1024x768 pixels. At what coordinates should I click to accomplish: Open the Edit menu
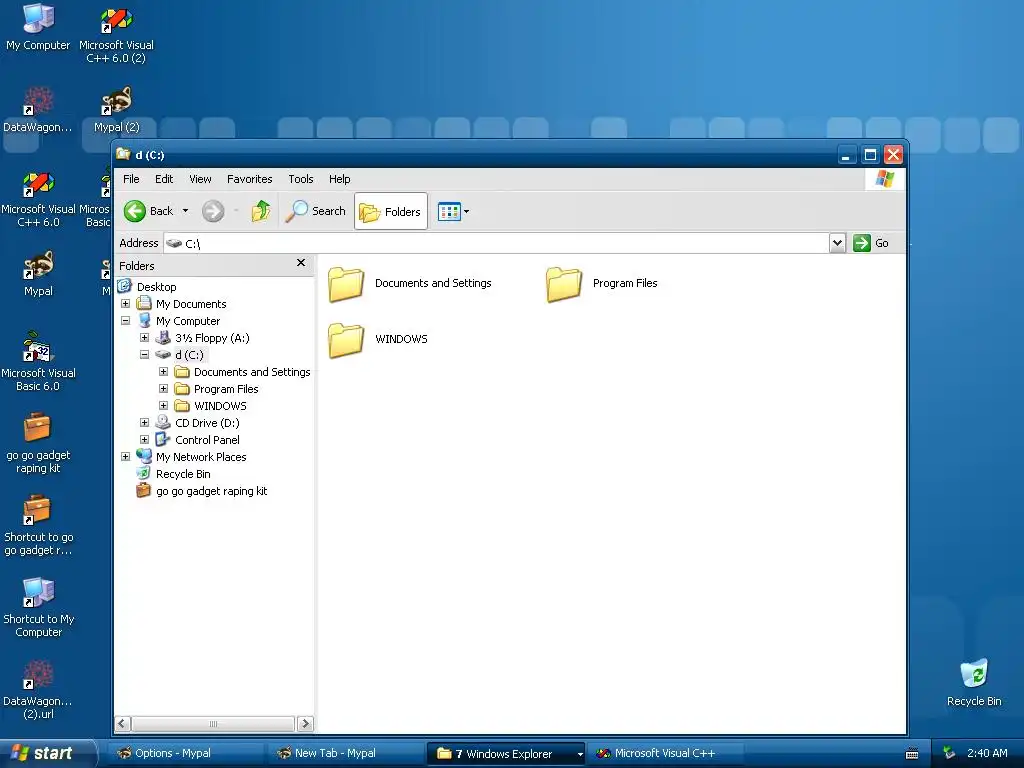pyautogui.click(x=164, y=179)
